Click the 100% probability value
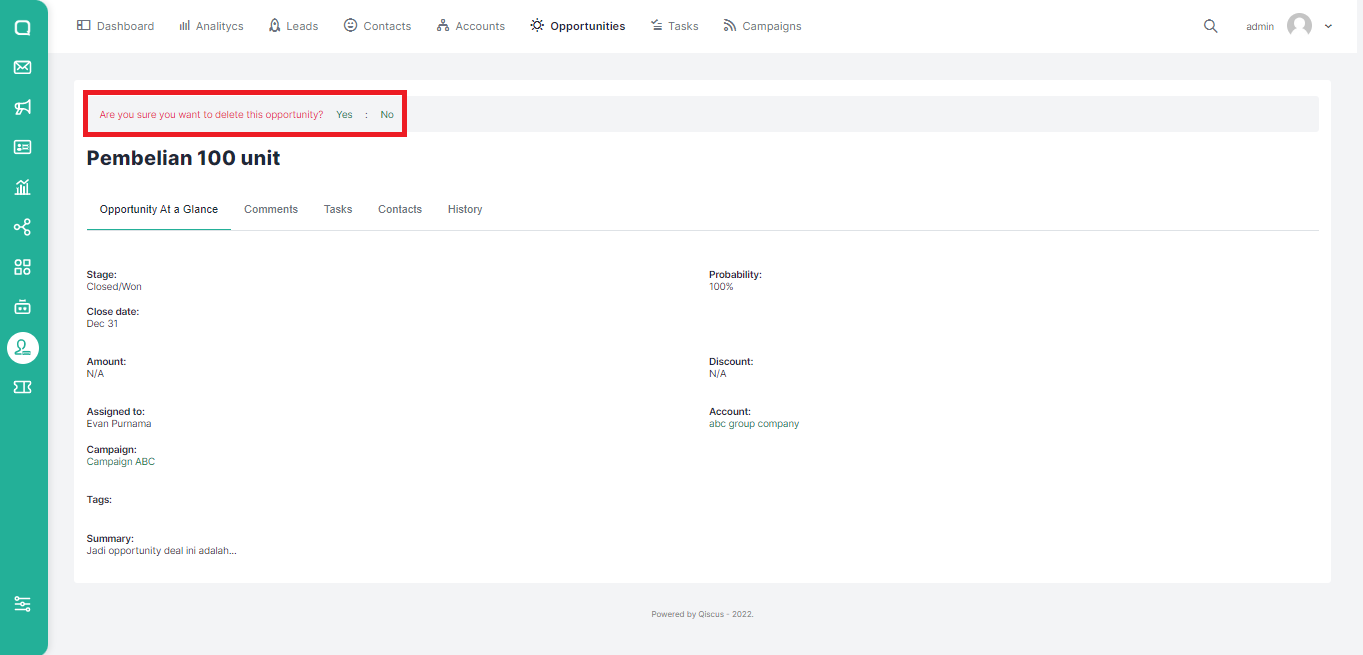The image size is (1363, 655). coord(721,287)
